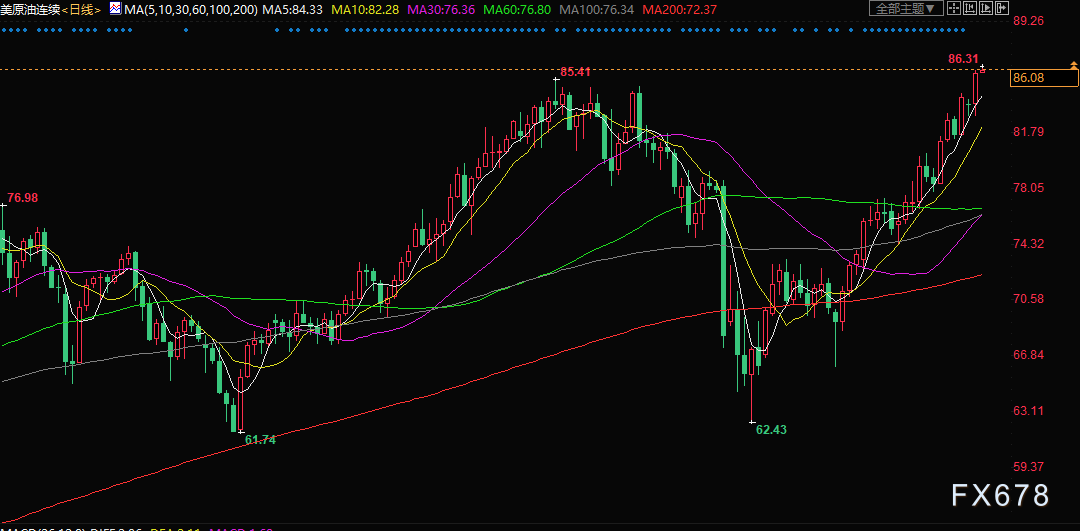Open the 全部主题 theme dropdown
Viewport: 1080px width, 531px height.
pos(906,8)
